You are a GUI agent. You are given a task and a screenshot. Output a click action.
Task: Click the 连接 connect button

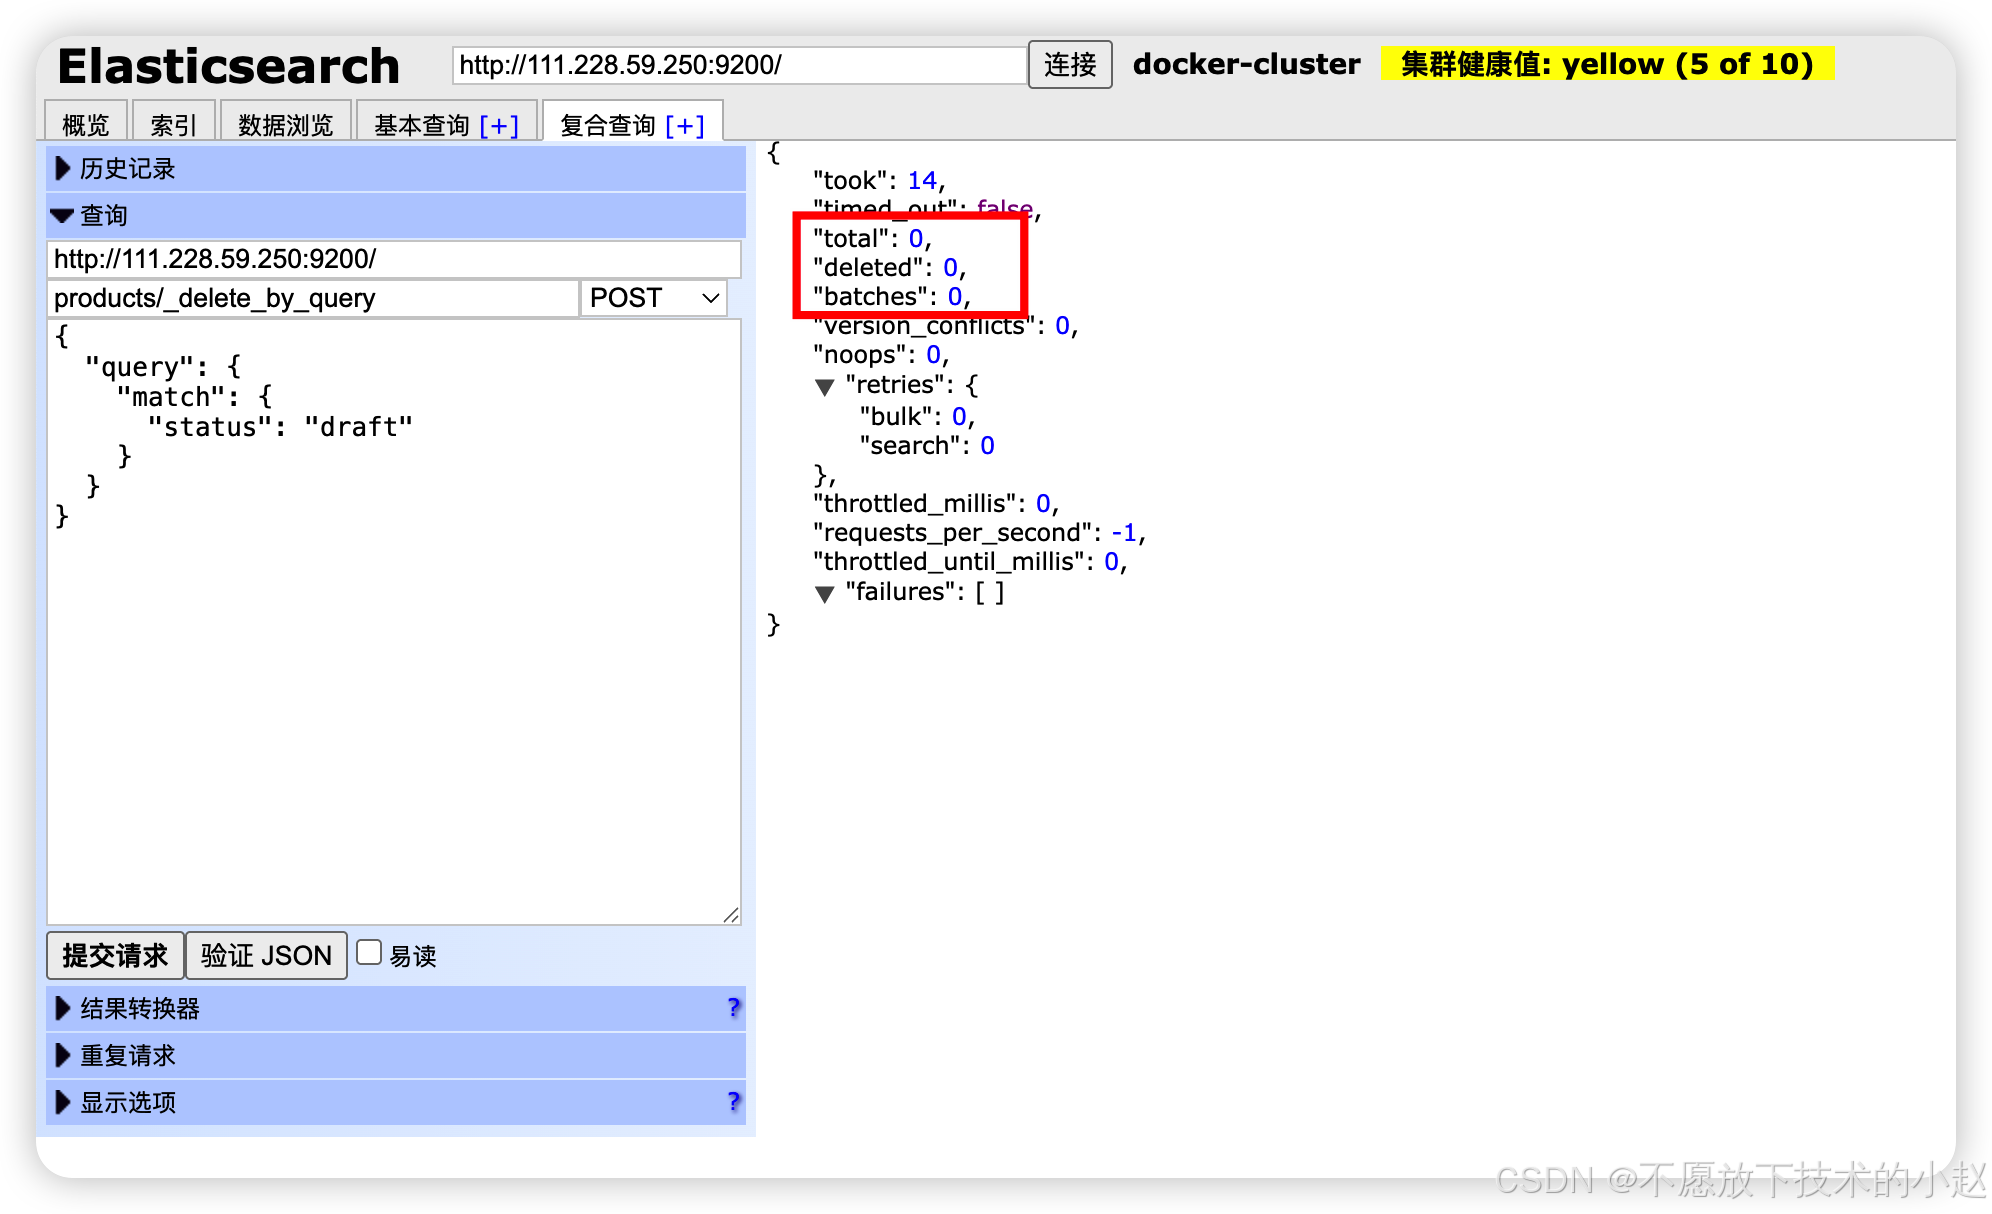(x=1069, y=65)
